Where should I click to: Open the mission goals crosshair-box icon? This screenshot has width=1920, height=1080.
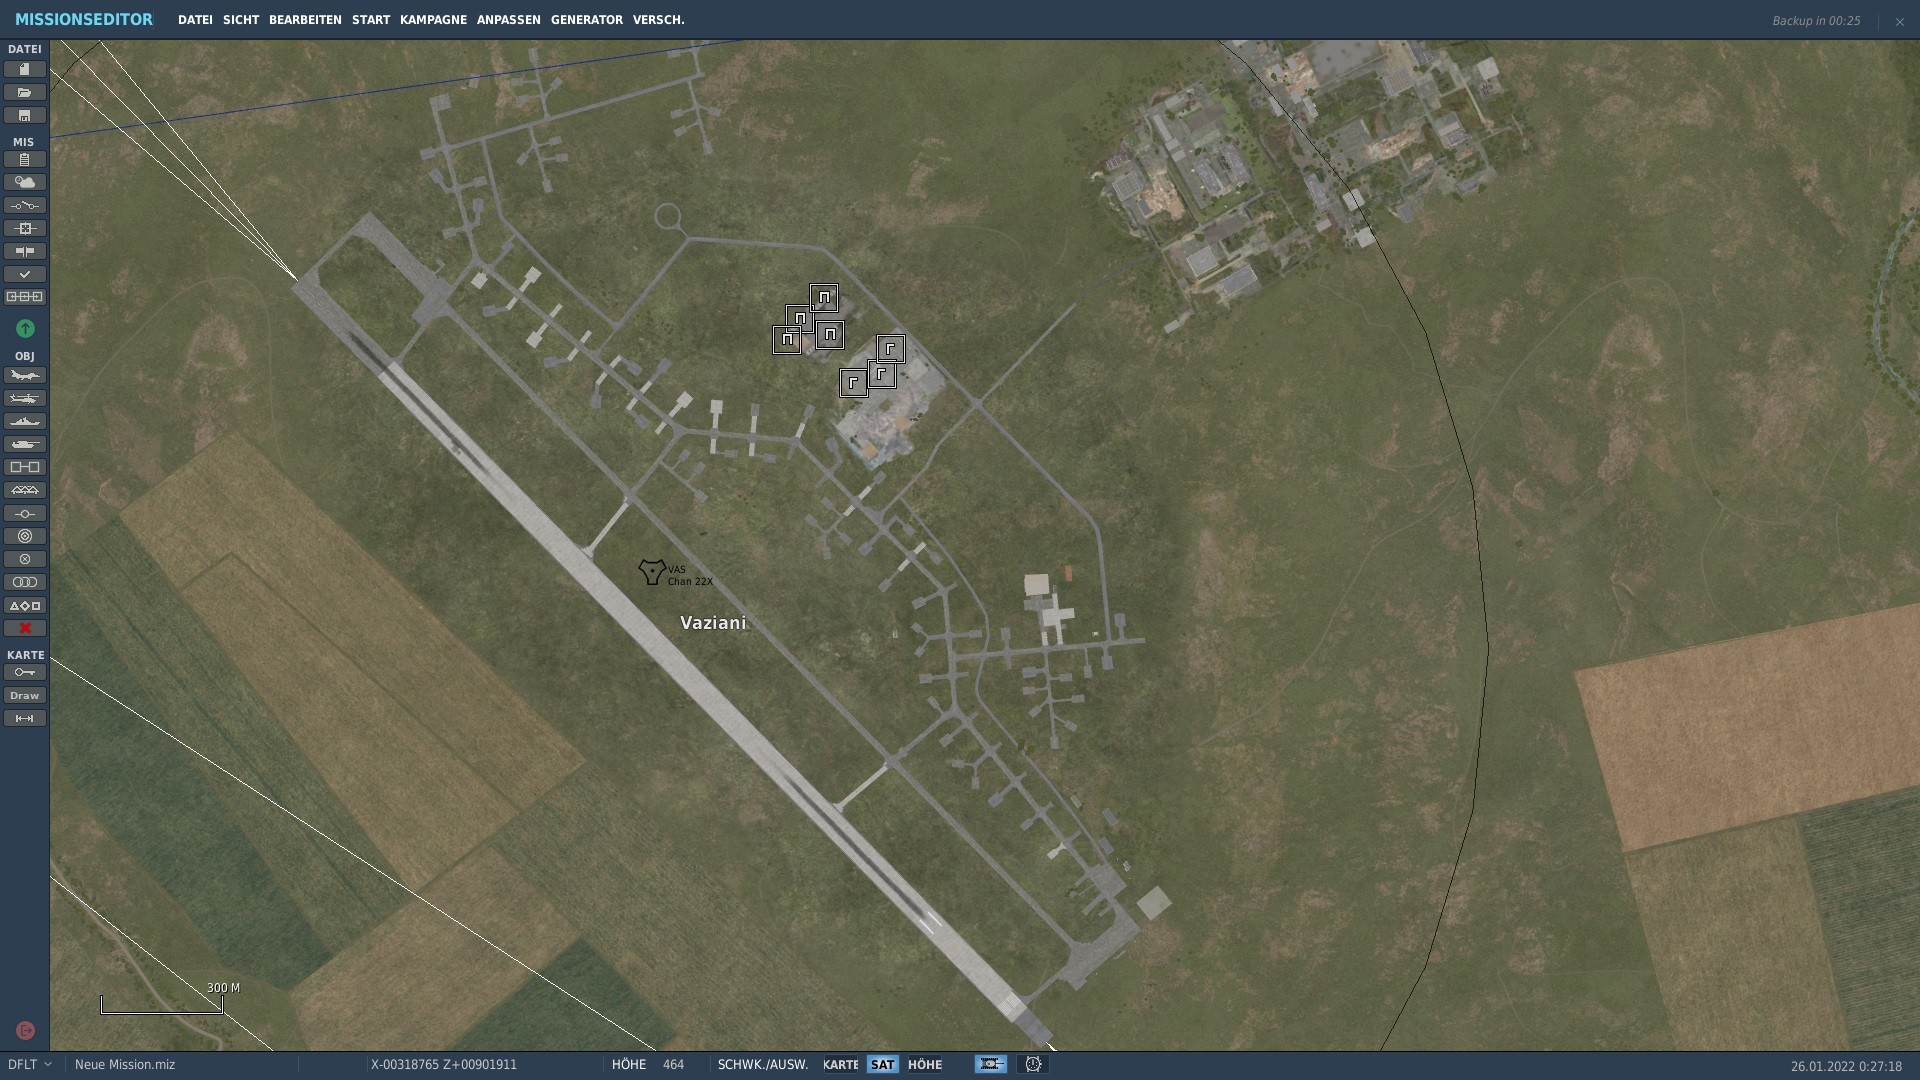(25, 229)
